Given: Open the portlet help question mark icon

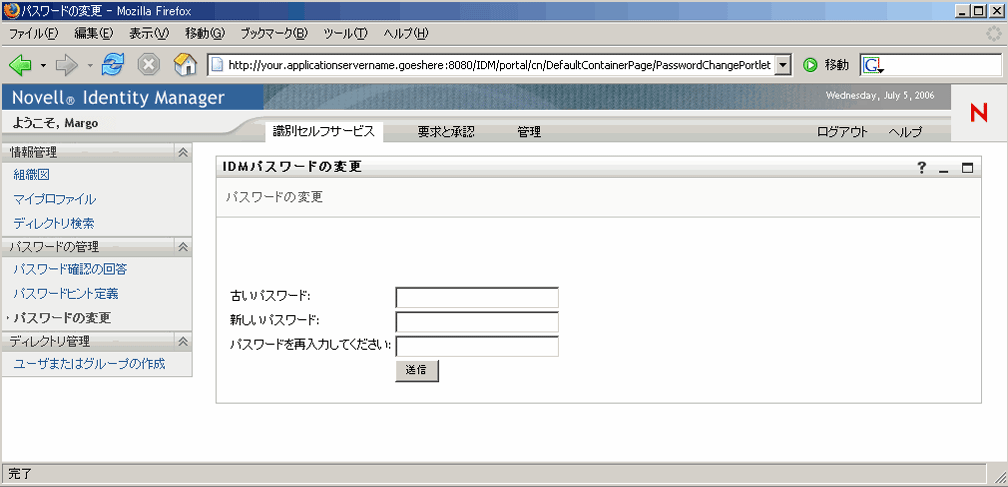Looking at the screenshot, I should [x=922, y=168].
